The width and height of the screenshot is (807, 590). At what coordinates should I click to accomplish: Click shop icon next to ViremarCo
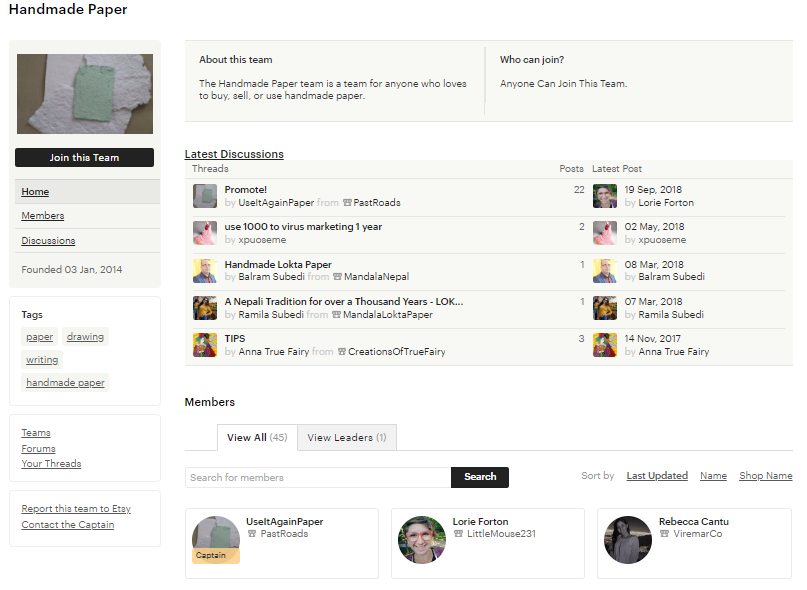[x=664, y=534]
